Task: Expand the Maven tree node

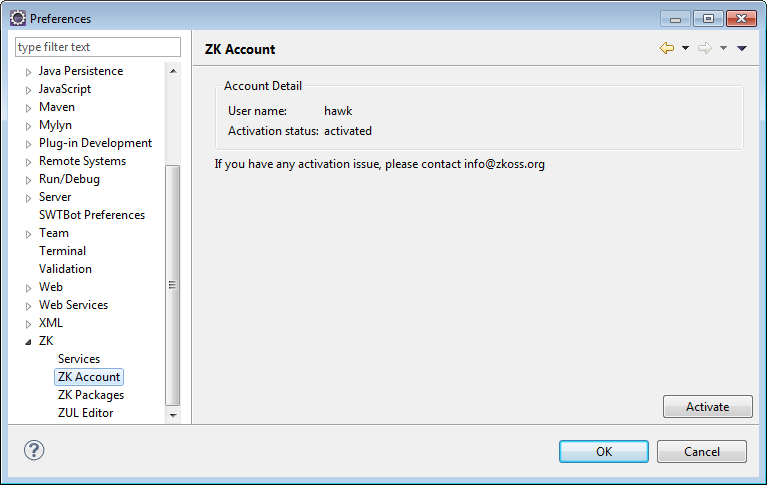Action: 28,108
